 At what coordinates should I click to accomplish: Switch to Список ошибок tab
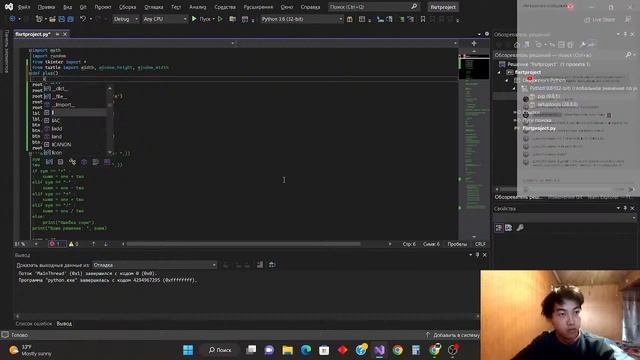34,324
